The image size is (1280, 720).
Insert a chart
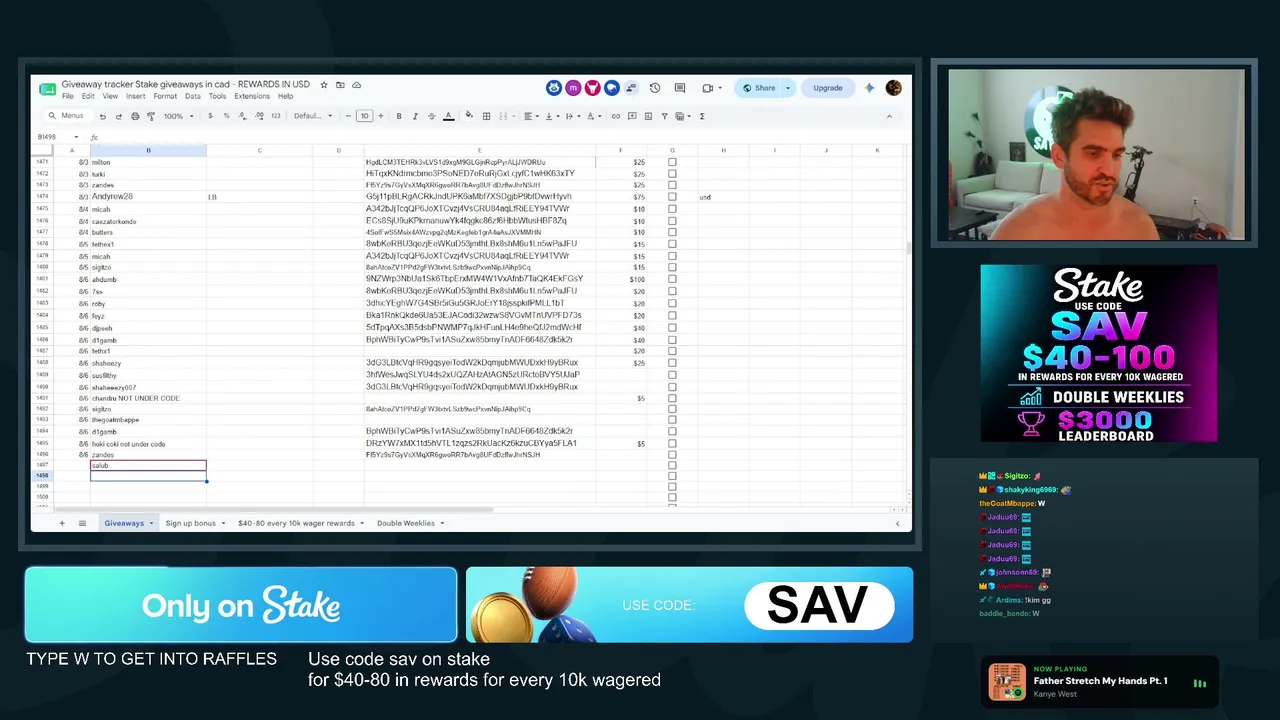click(648, 116)
